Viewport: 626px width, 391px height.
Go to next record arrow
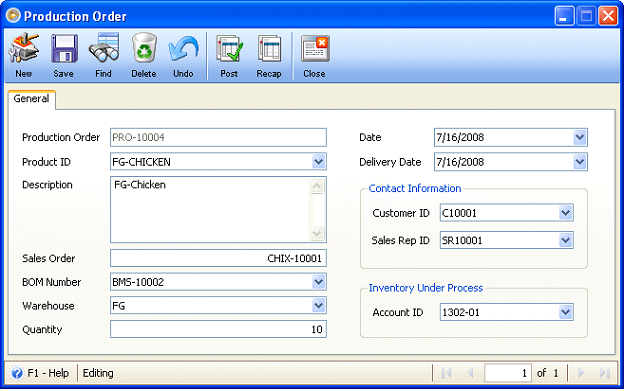click(x=581, y=373)
